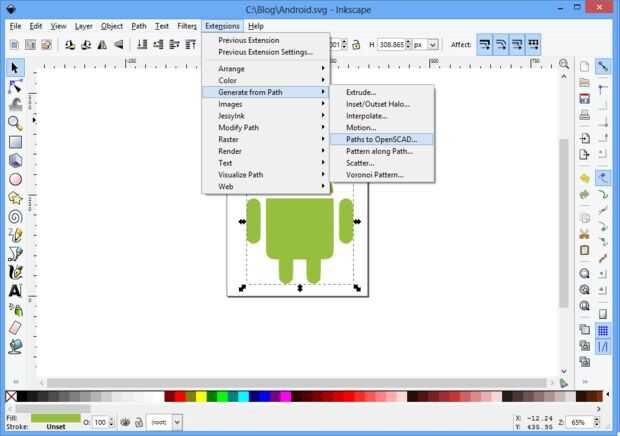The width and height of the screenshot is (620, 436).
Task: Click the rotate counter-clockwise icon
Action: (x=70, y=45)
